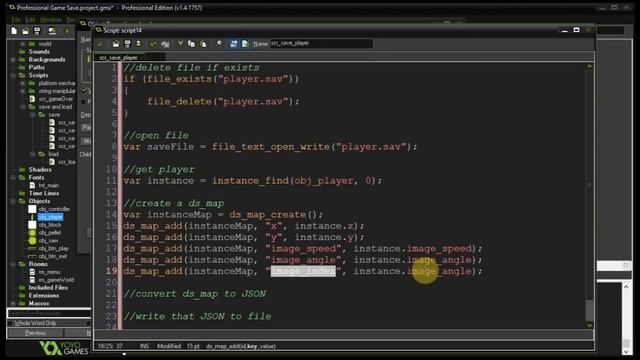Click Previous search result button
This screenshot has width=640, height=360.
coord(35,333)
